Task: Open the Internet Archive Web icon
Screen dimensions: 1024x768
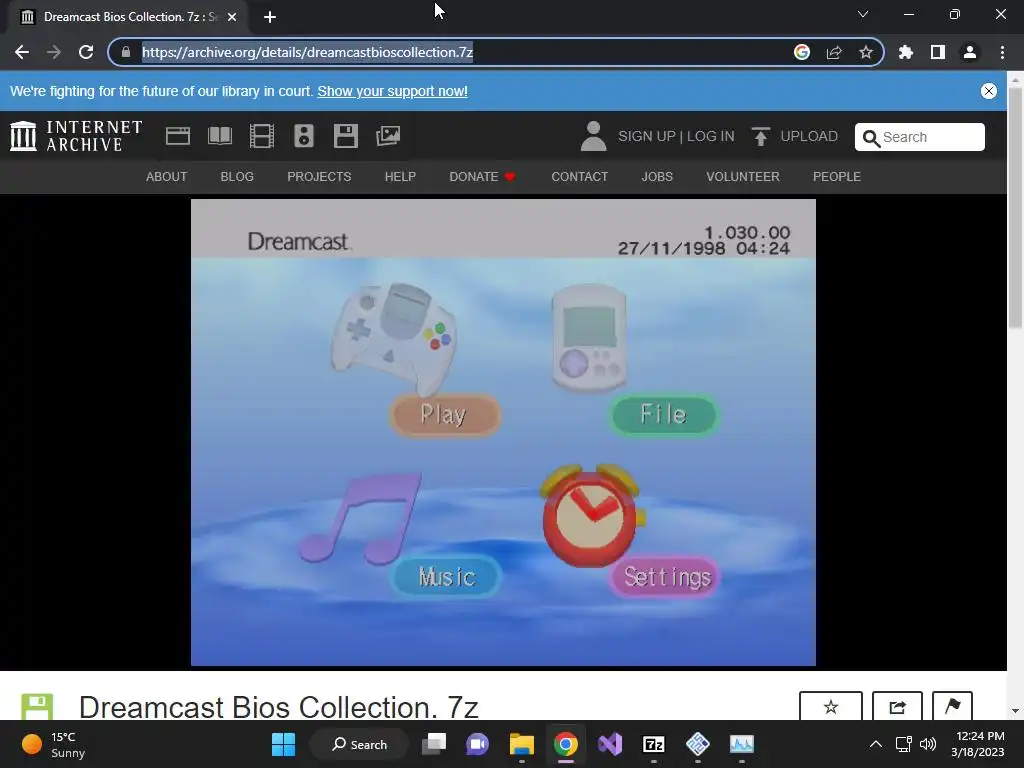Action: tap(178, 136)
